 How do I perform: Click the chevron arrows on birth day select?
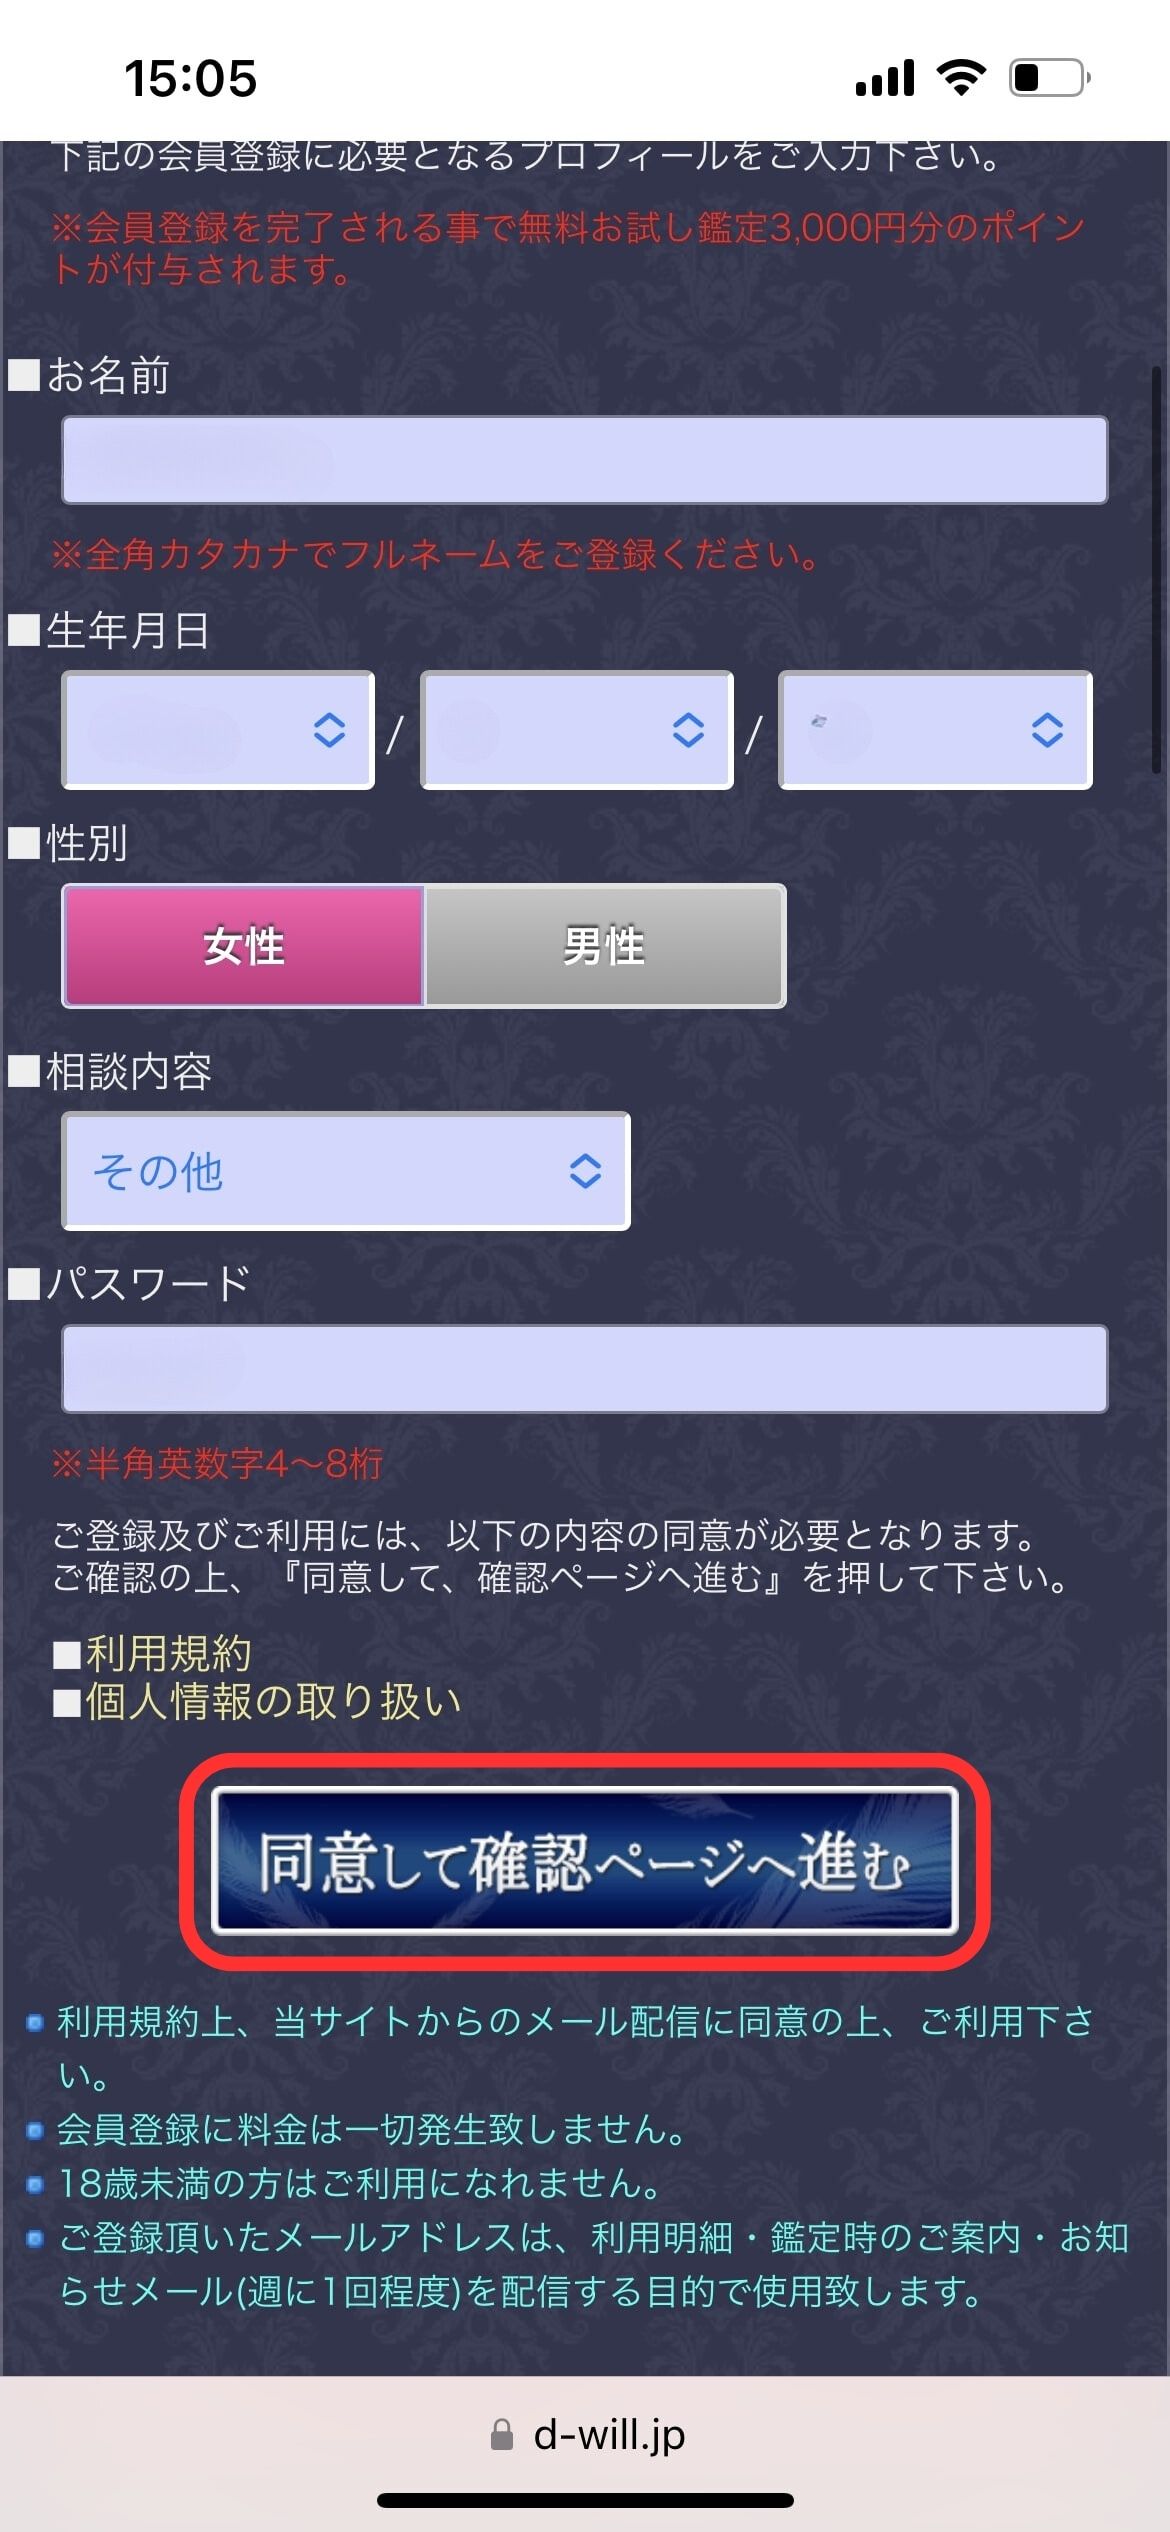pyautogui.click(x=1047, y=731)
